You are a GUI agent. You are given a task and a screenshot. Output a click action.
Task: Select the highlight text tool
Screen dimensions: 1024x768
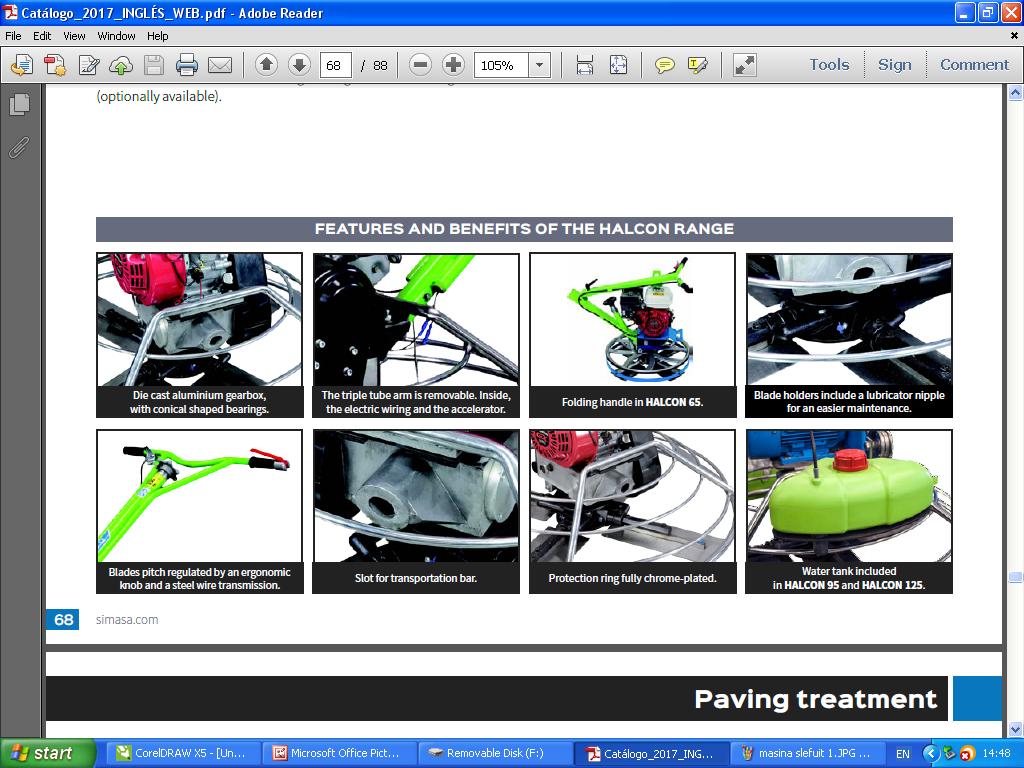tap(697, 65)
